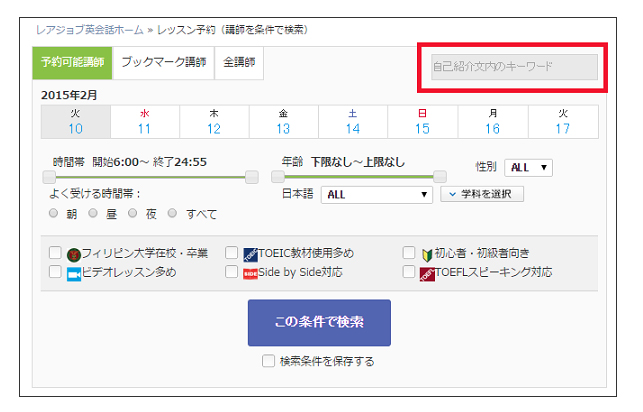Check フィリピン大学在校・卒業 checkbox
The width and height of the screenshot is (643, 412).
coord(55,253)
